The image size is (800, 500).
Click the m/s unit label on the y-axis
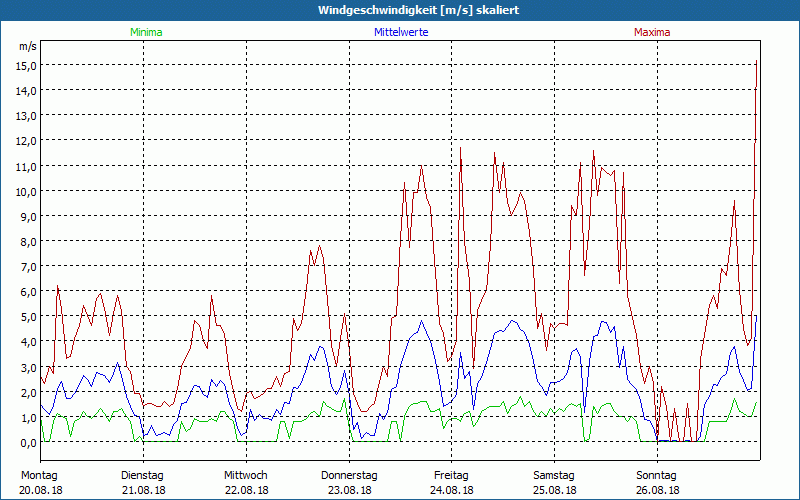click(27, 46)
